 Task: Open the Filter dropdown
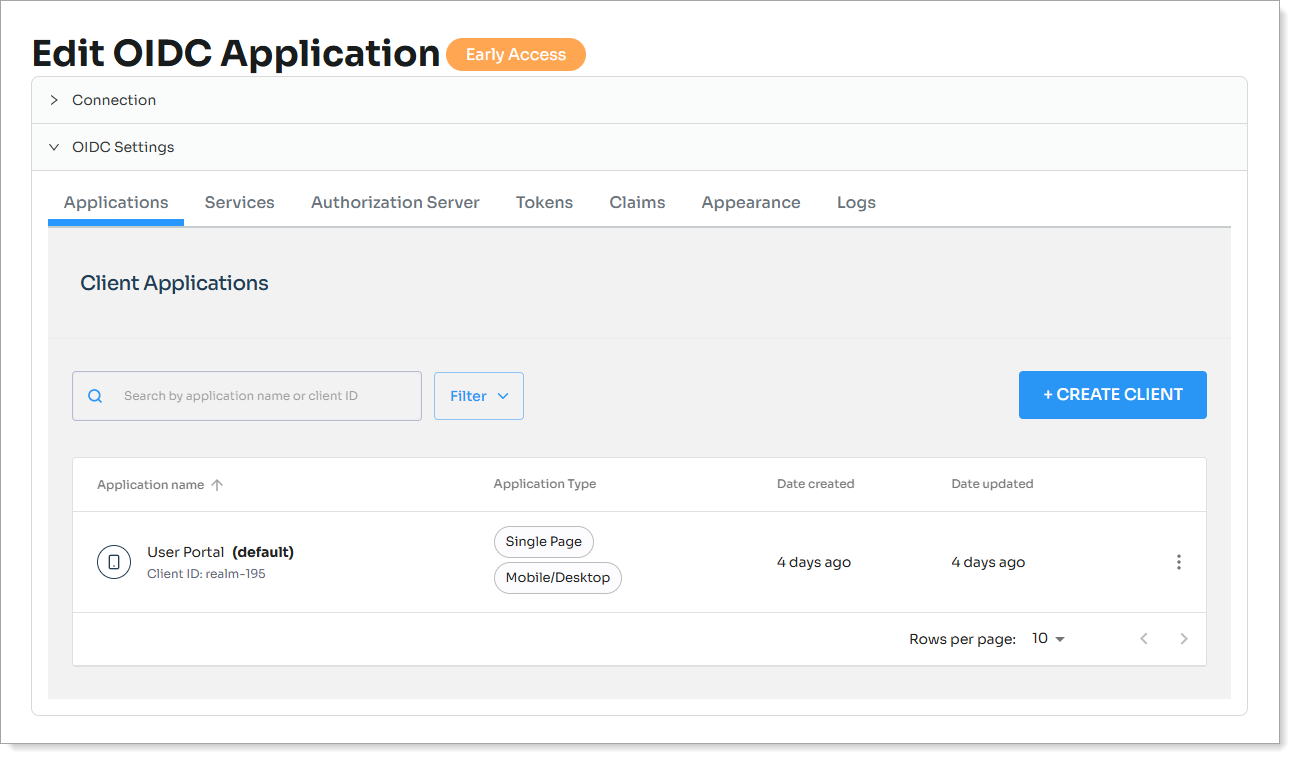pyautogui.click(x=478, y=396)
